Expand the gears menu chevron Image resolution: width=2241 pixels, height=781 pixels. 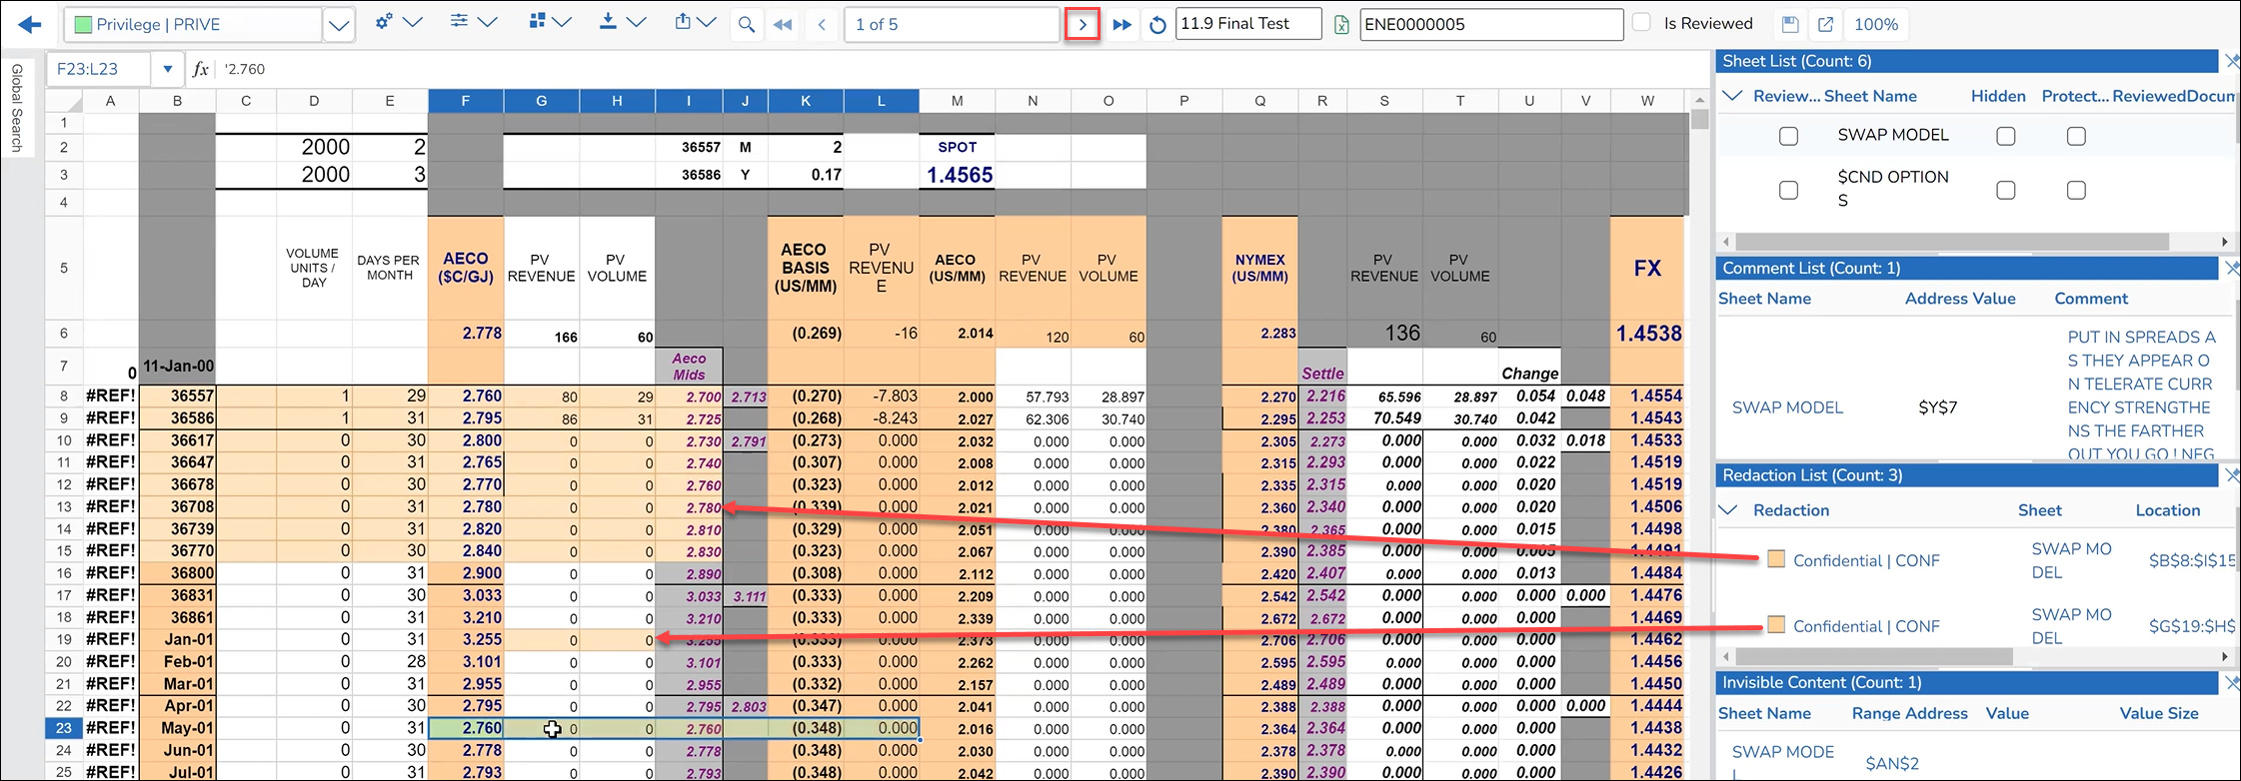pos(412,22)
